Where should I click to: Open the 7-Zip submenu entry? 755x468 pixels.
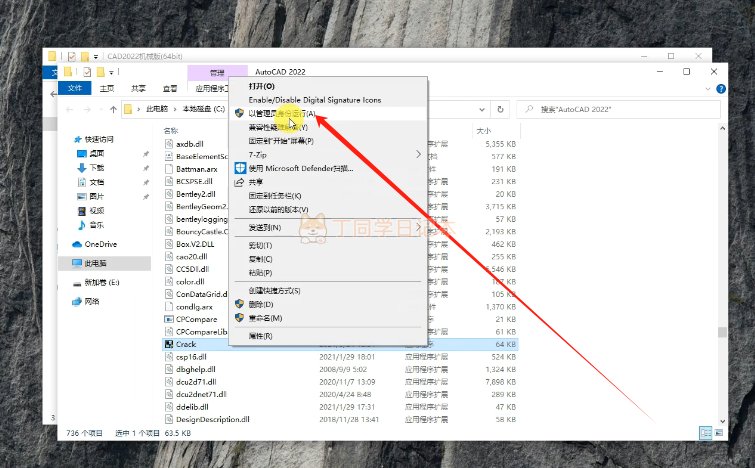click(x=257, y=155)
